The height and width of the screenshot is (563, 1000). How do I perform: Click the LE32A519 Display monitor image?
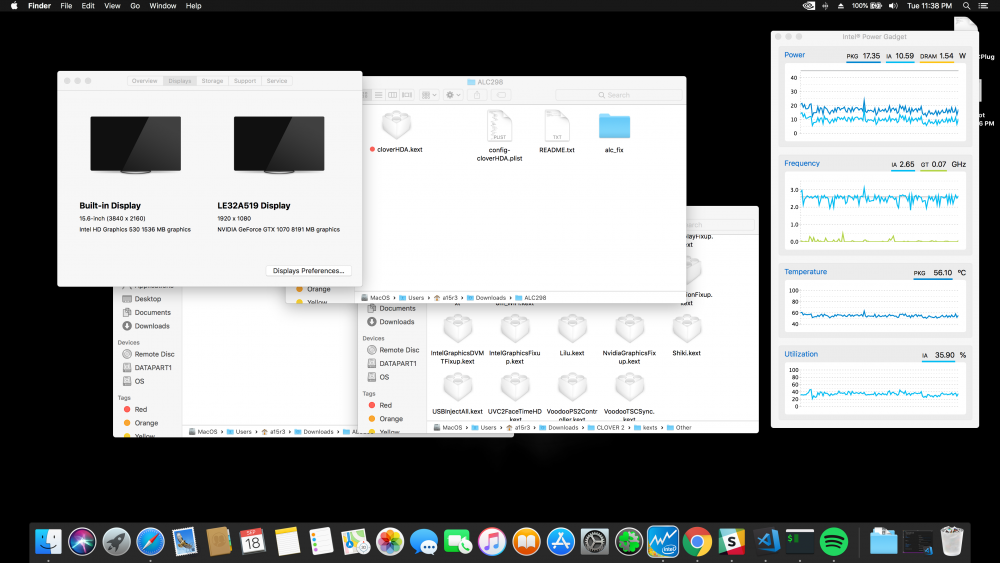(x=279, y=144)
